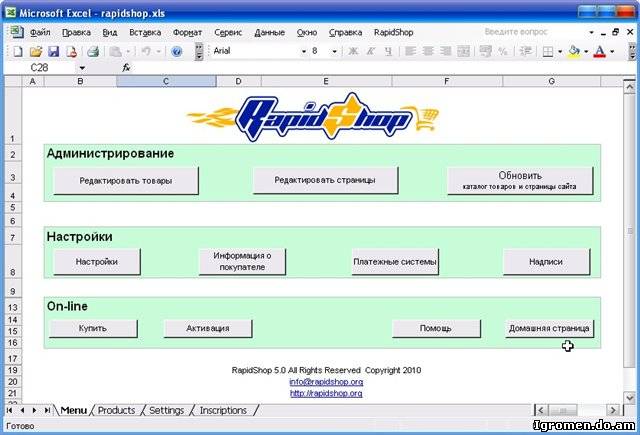The height and width of the screenshot is (435, 640).
Task: Expand the Borders dropdown arrow
Action: coord(560,51)
